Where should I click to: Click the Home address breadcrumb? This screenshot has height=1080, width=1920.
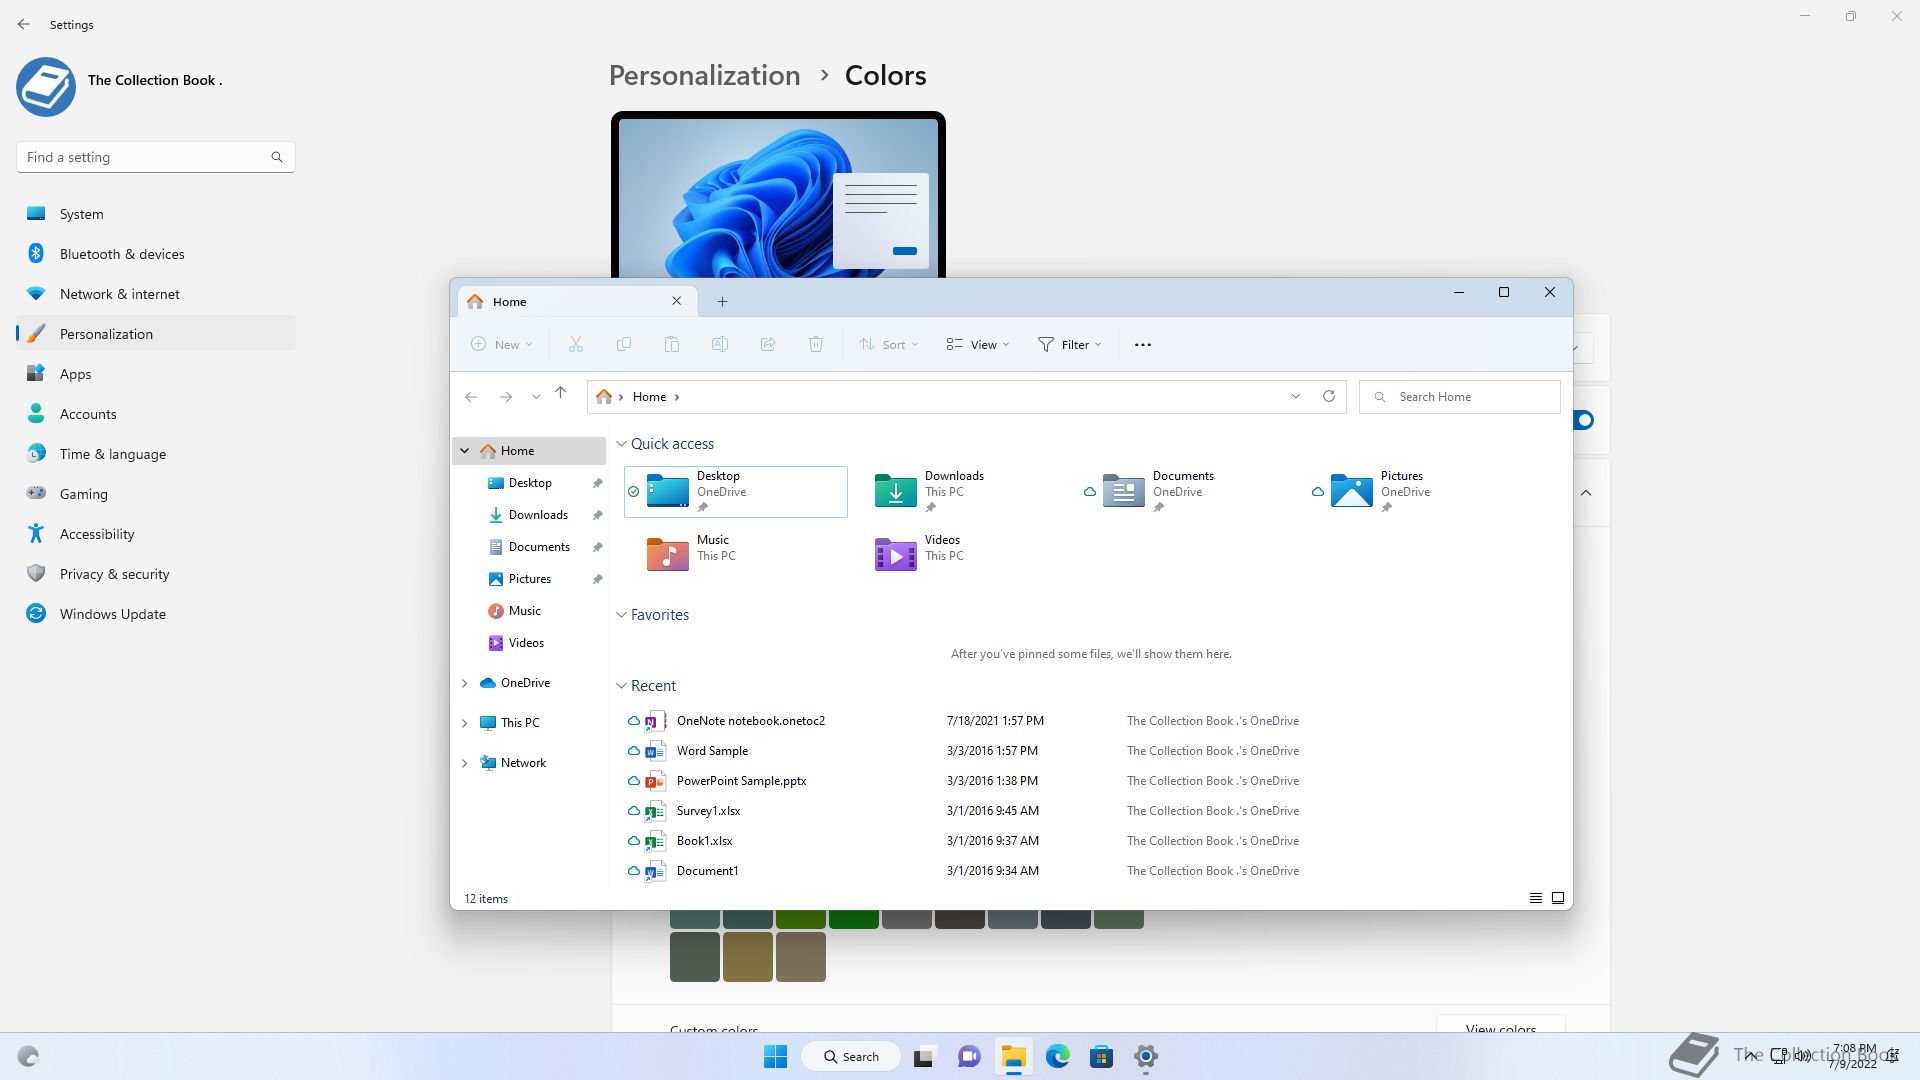[x=649, y=397]
